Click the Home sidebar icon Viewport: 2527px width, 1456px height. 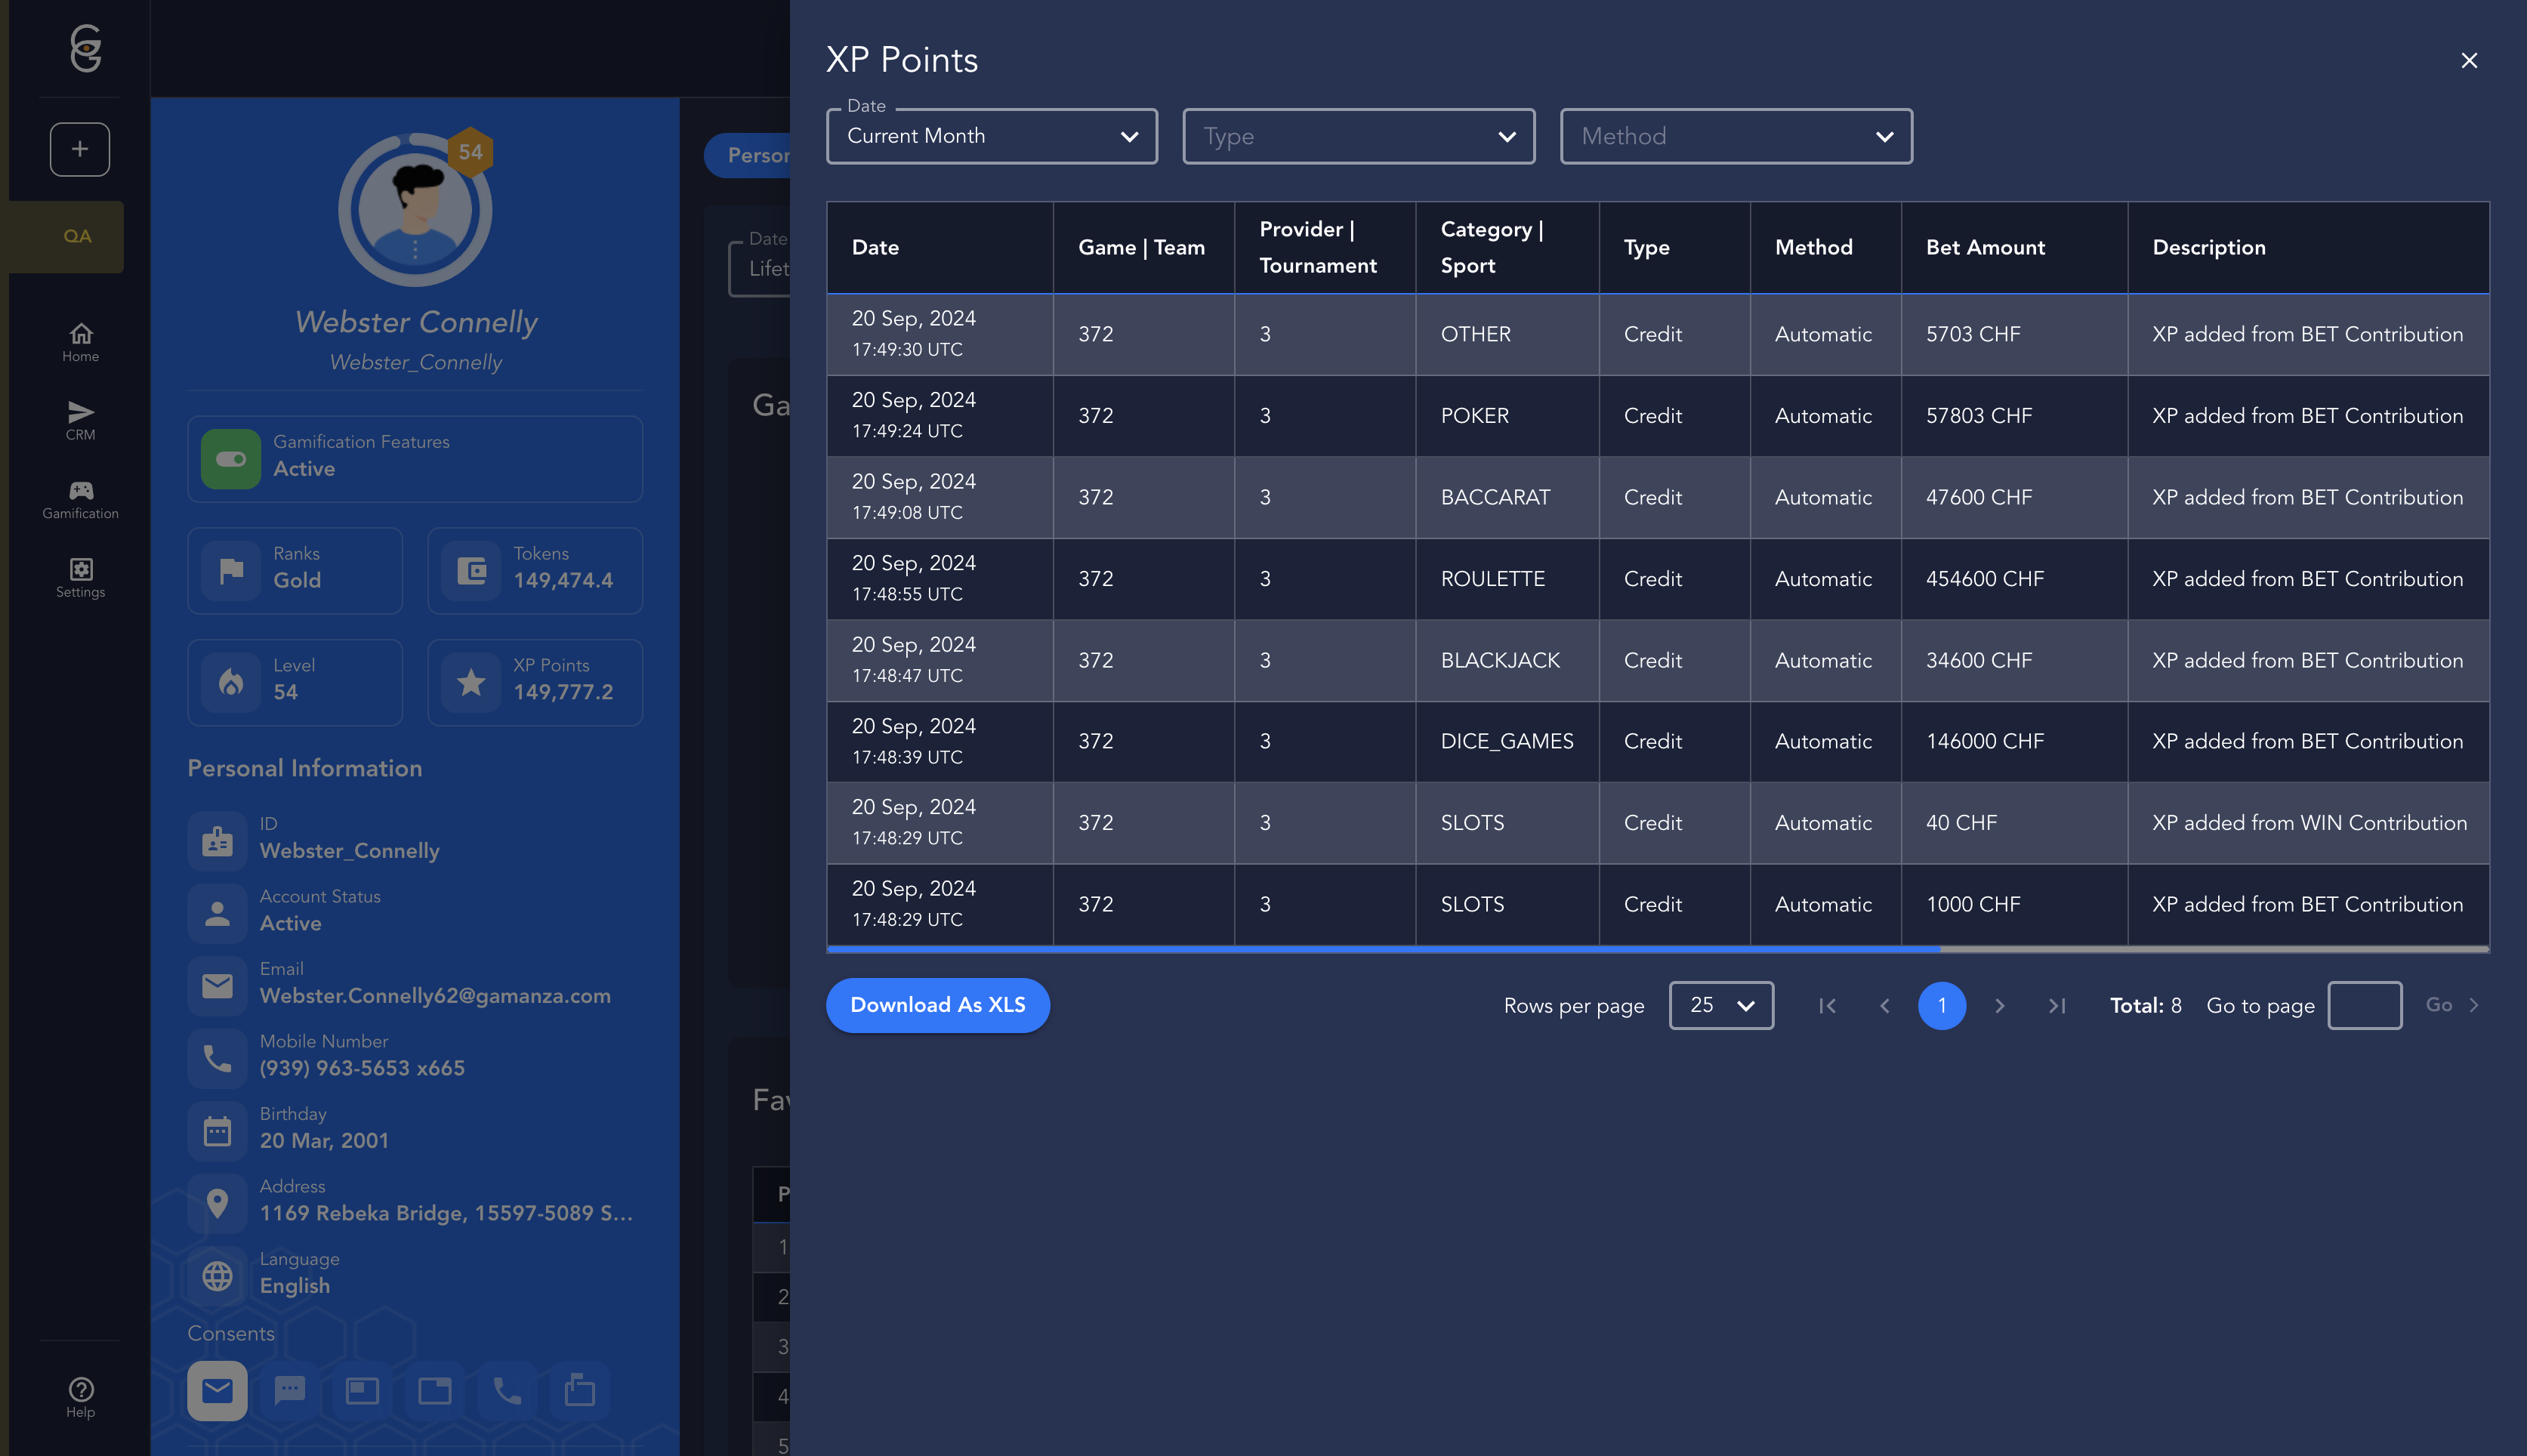pos(80,341)
